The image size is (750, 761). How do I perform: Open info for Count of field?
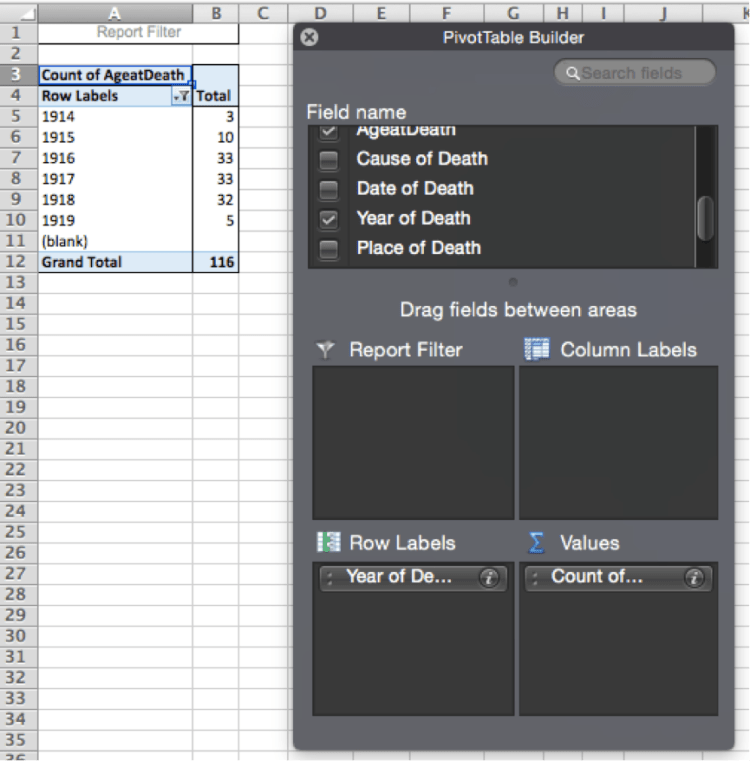click(x=694, y=577)
